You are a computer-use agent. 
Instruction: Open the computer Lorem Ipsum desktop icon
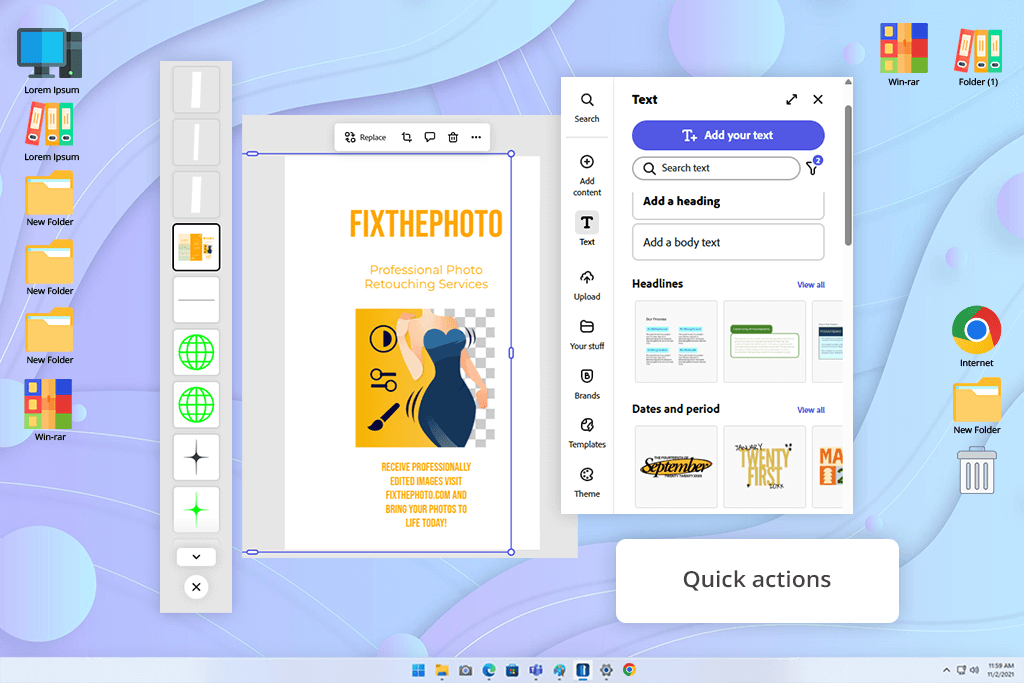click(51, 61)
